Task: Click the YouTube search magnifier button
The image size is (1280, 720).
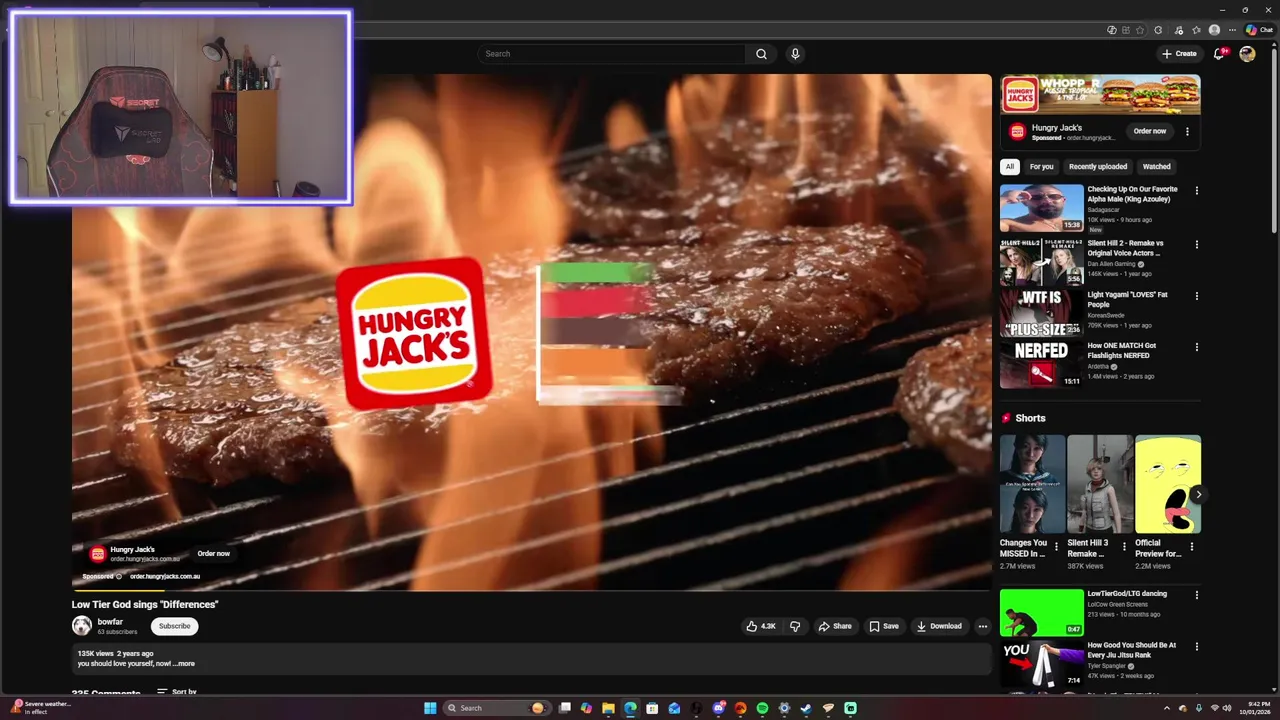Action: pyautogui.click(x=761, y=54)
